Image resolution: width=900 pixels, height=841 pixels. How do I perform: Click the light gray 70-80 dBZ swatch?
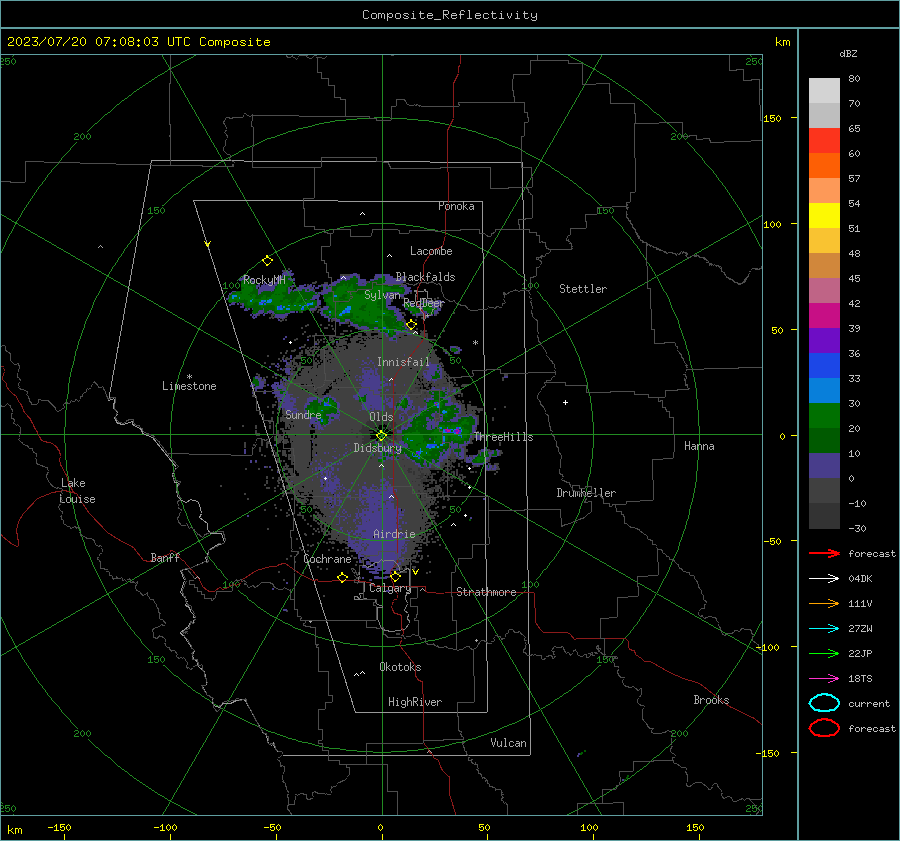coord(824,91)
